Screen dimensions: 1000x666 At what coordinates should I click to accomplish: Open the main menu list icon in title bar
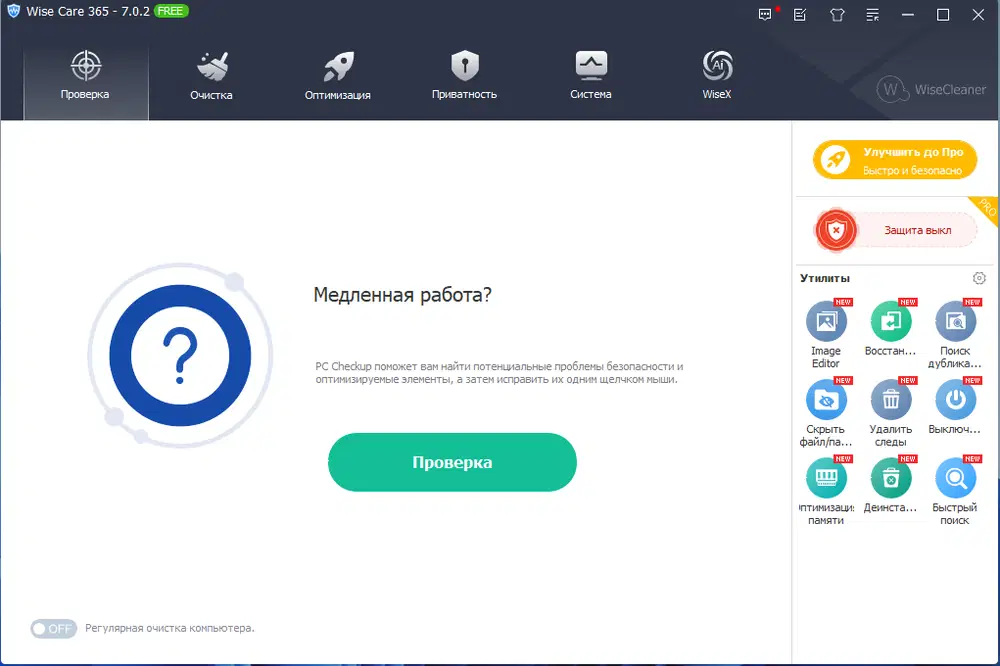pyautogui.click(x=872, y=15)
